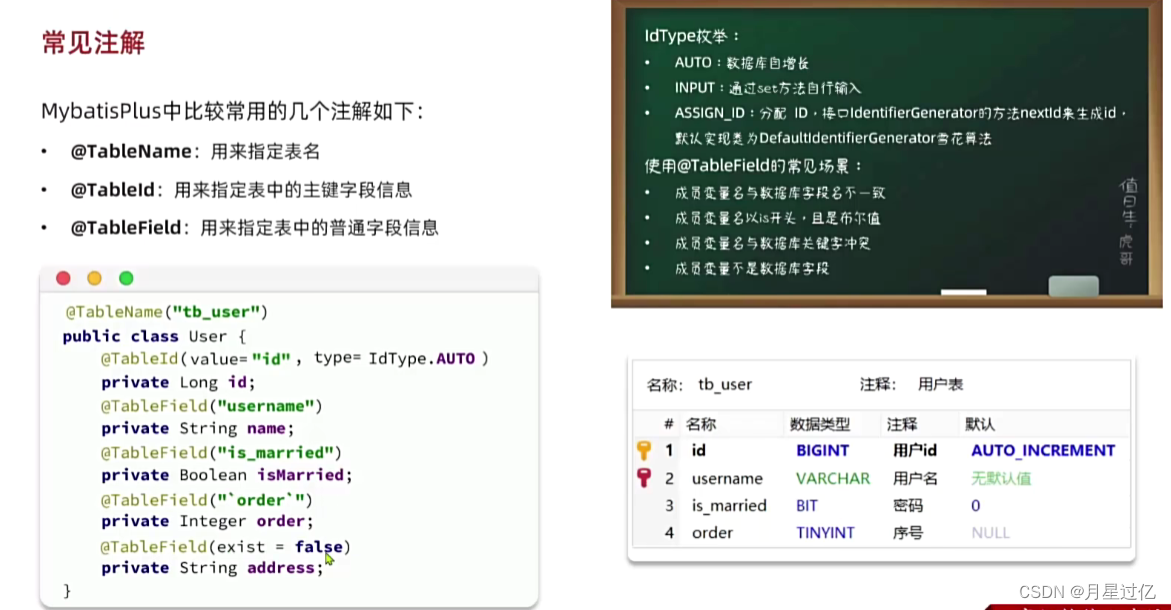Click the chalkboard eraser on the blackboard
The height and width of the screenshot is (610, 1171).
click(x=1073, y=286)
